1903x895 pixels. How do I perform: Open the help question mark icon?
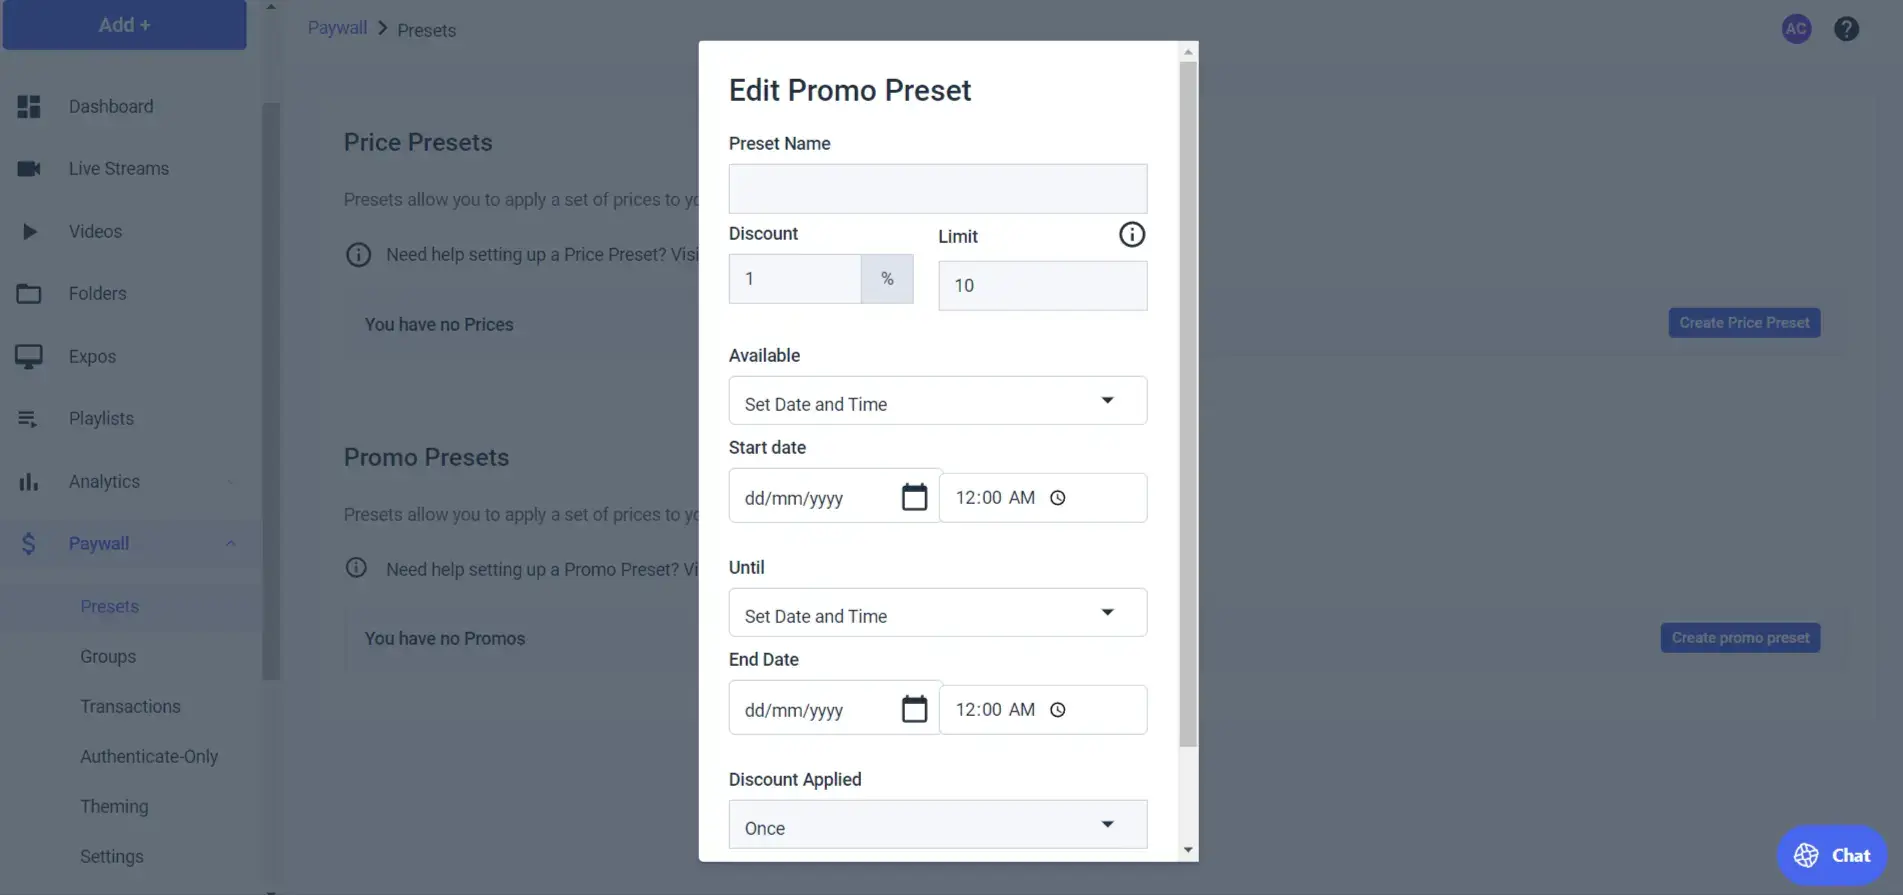coord(1846,28)
